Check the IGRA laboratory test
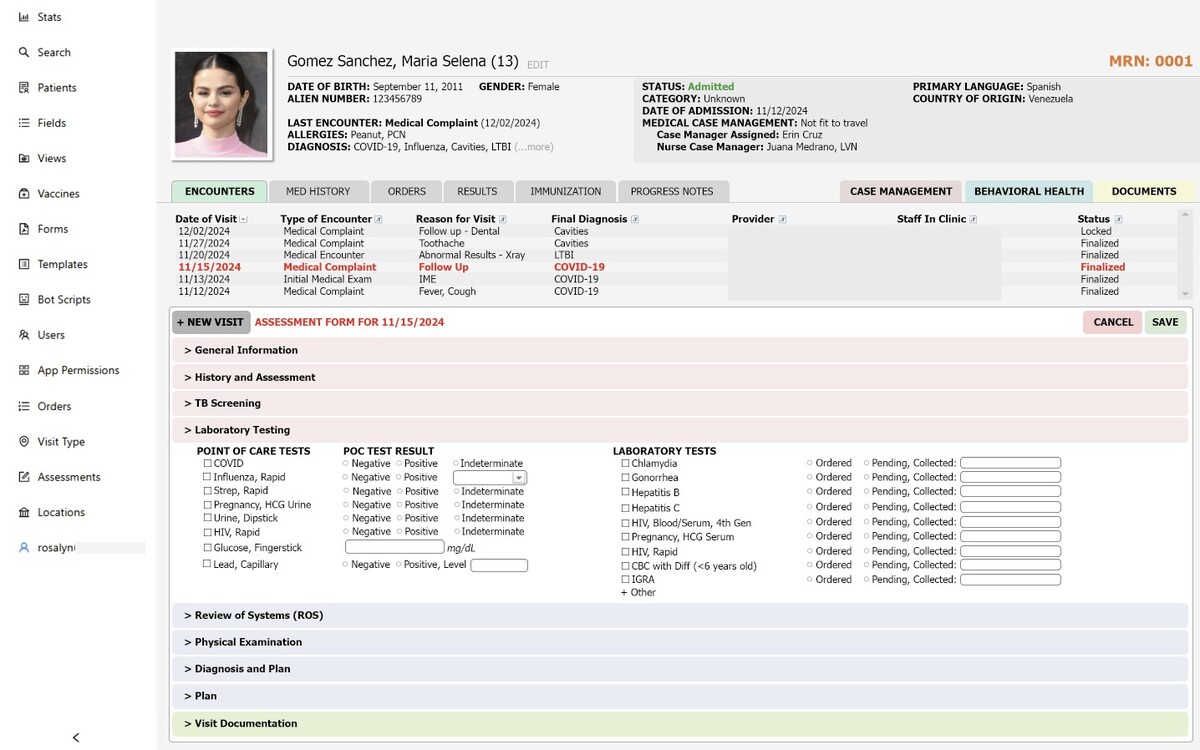Image resolution: width=1200 pixels, height=750 pixels. tap(625, 579)
